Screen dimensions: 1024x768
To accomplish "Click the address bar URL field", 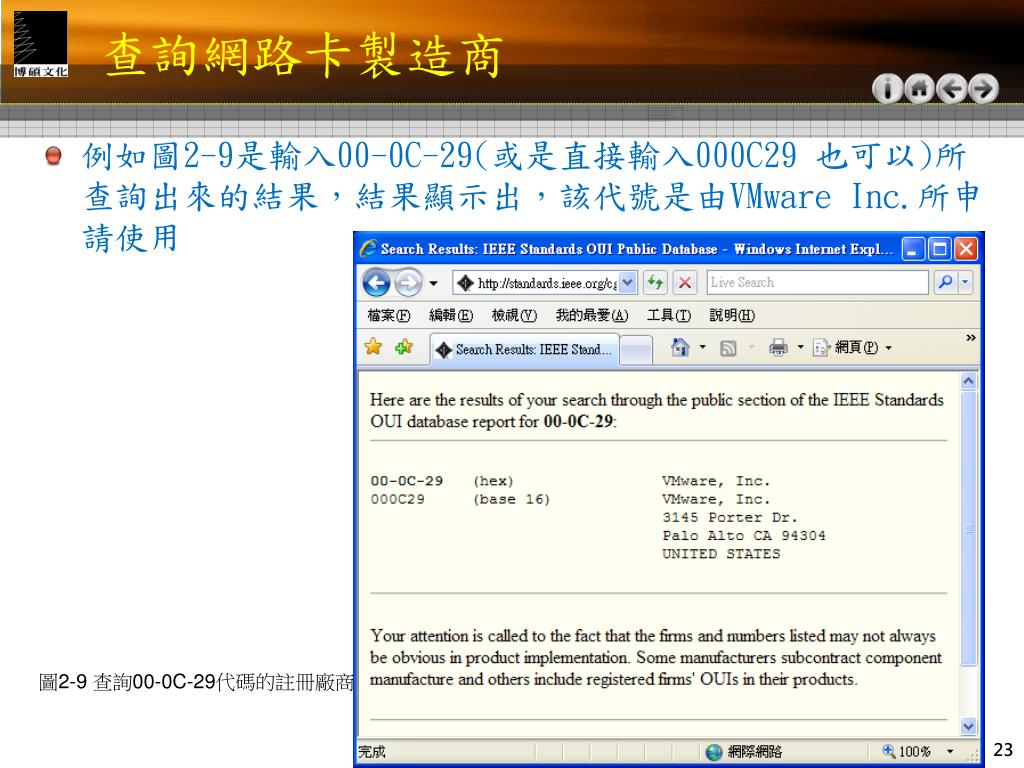I will pyautogui.click(x=536, y=283).
